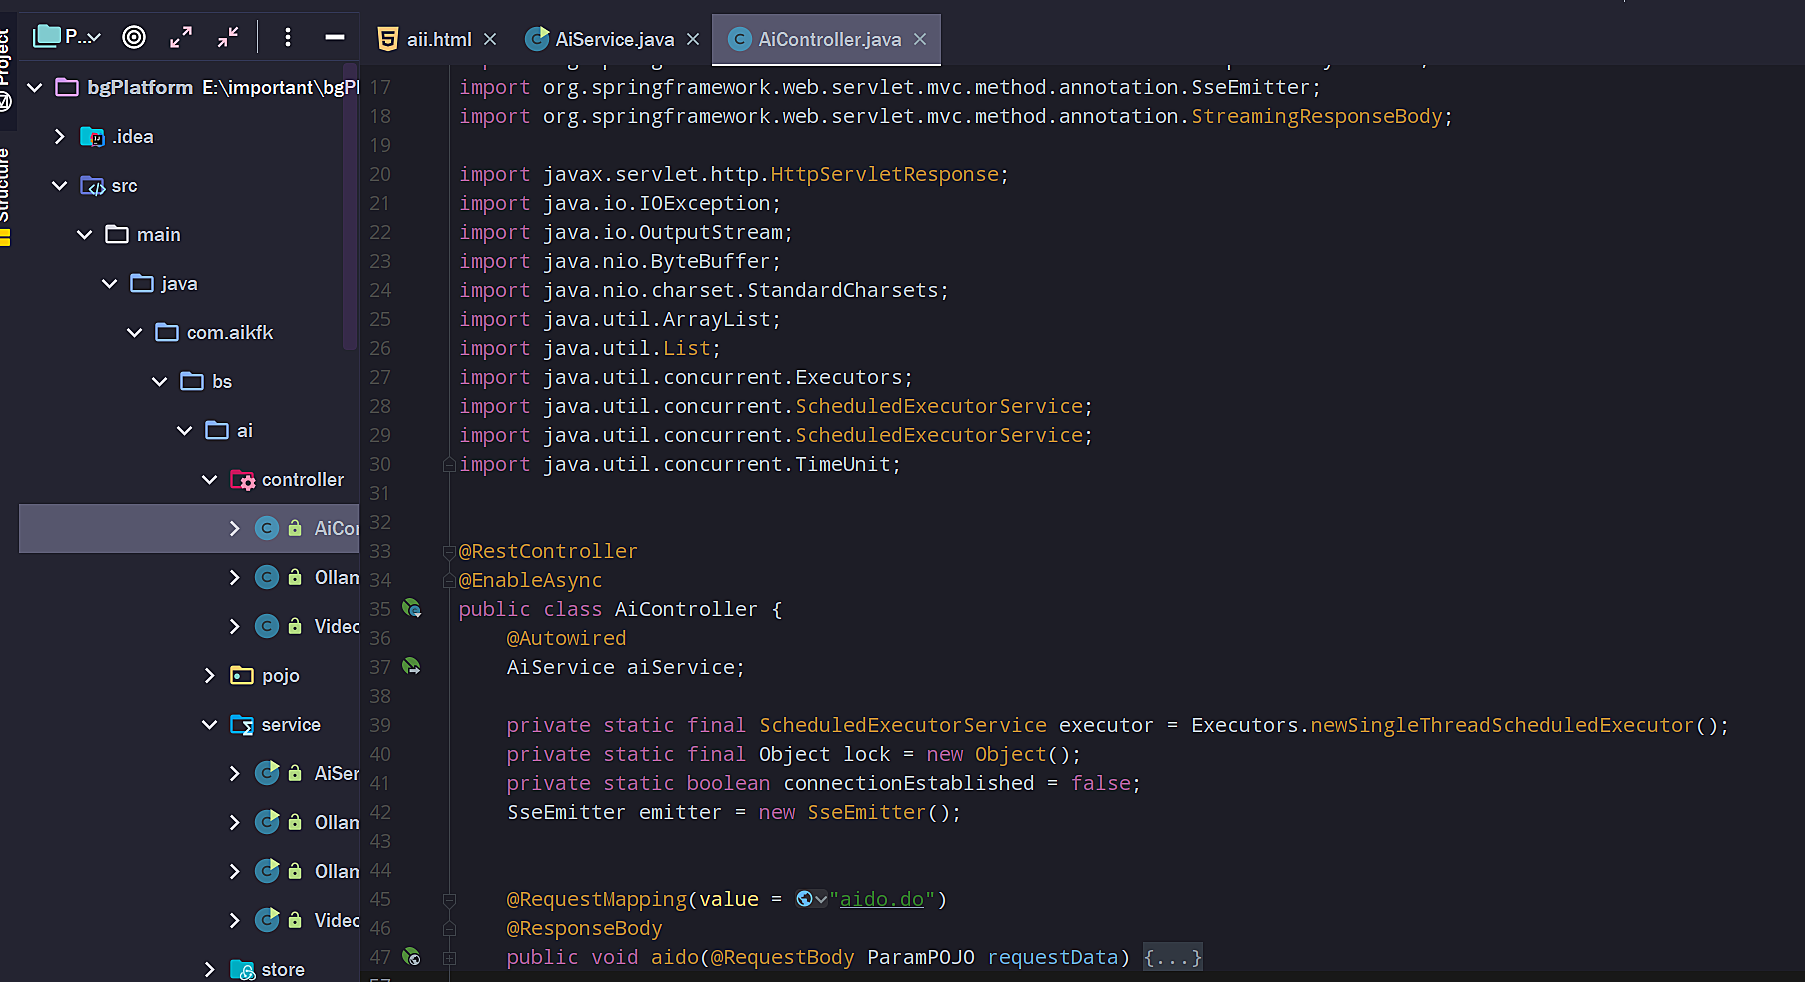Switch to the aii.html tab

coord(437,40)
